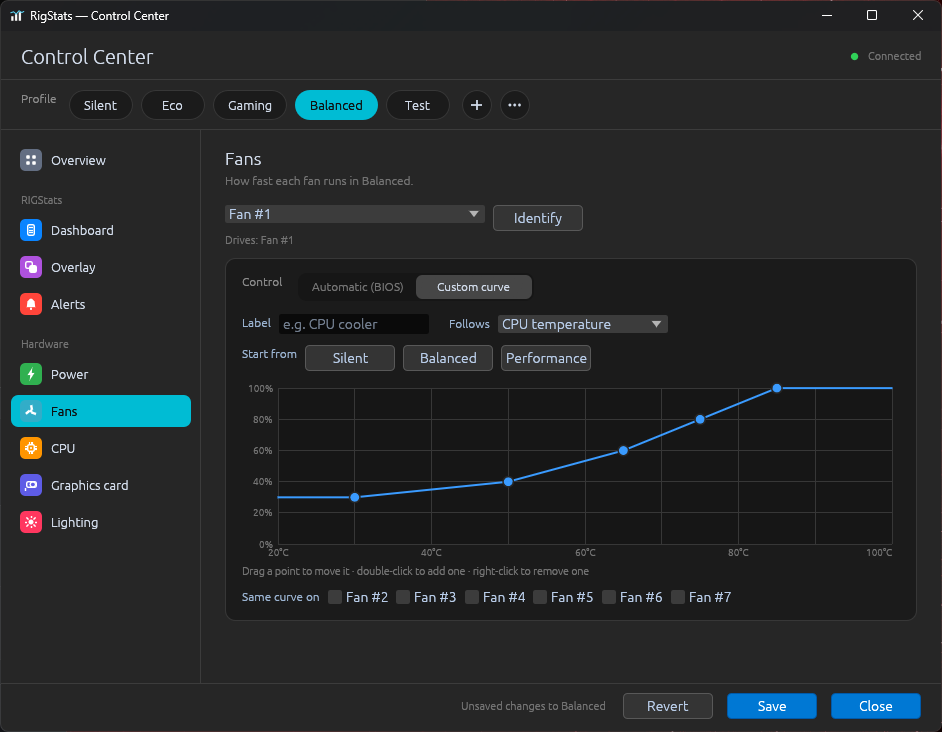Click the Dashboard sidebar icon
The height and width of the screenshot is (732, 942).
(x=31, y=230)
